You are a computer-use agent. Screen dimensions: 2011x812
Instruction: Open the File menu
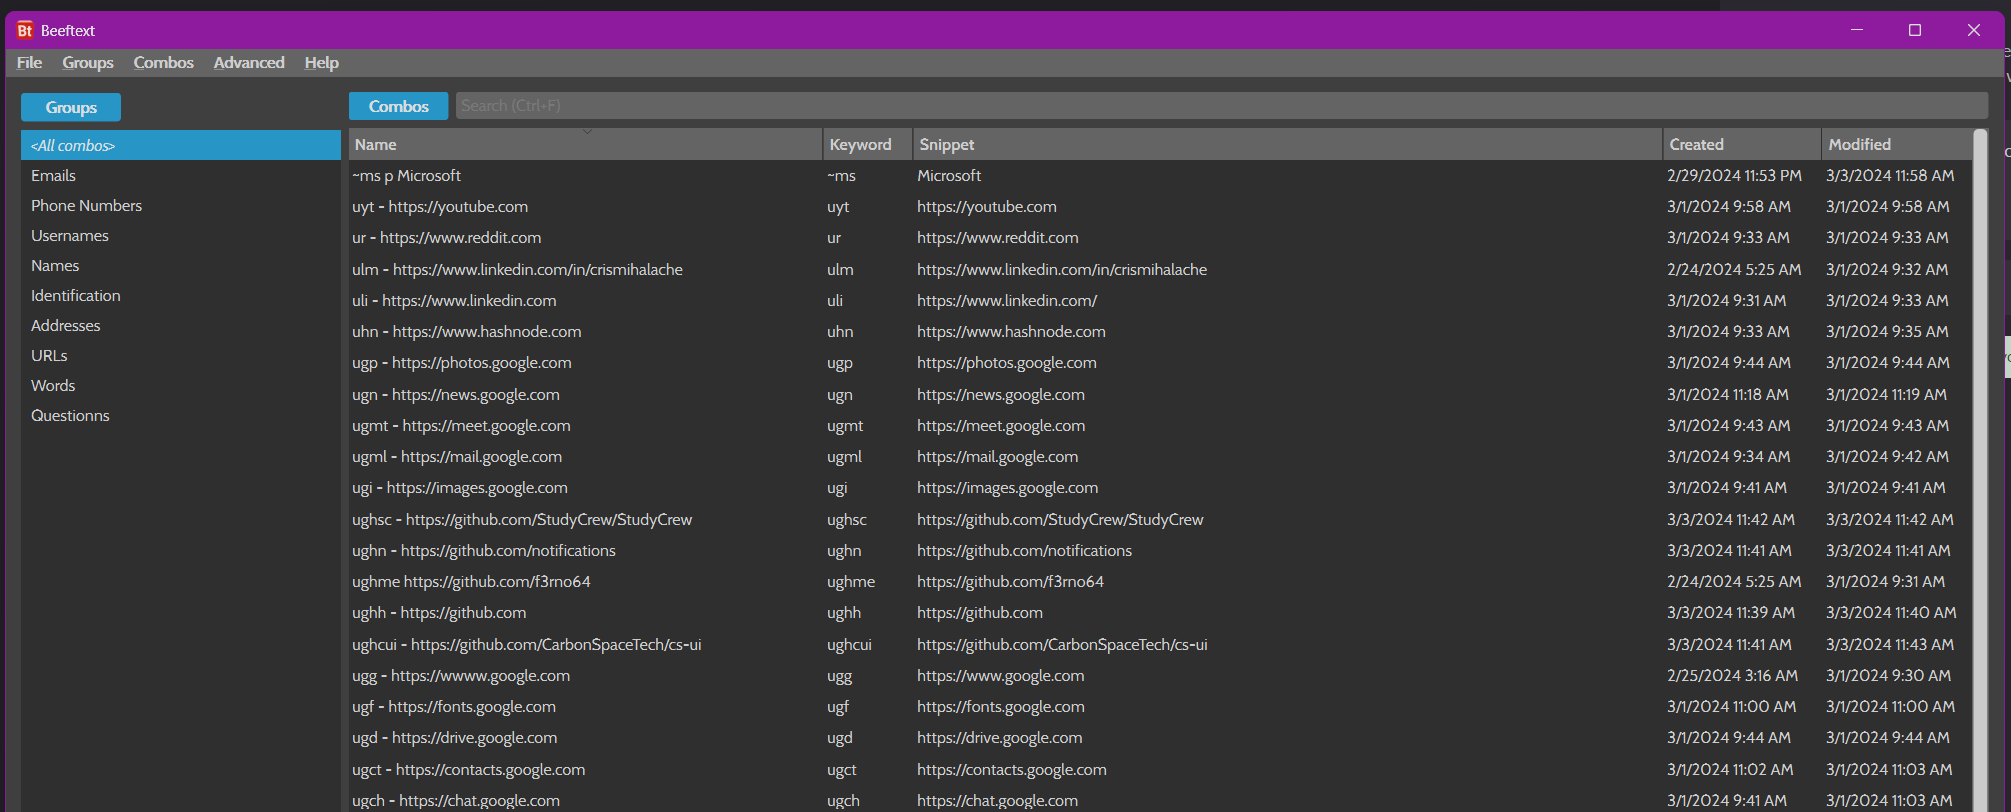click(29, 62)
